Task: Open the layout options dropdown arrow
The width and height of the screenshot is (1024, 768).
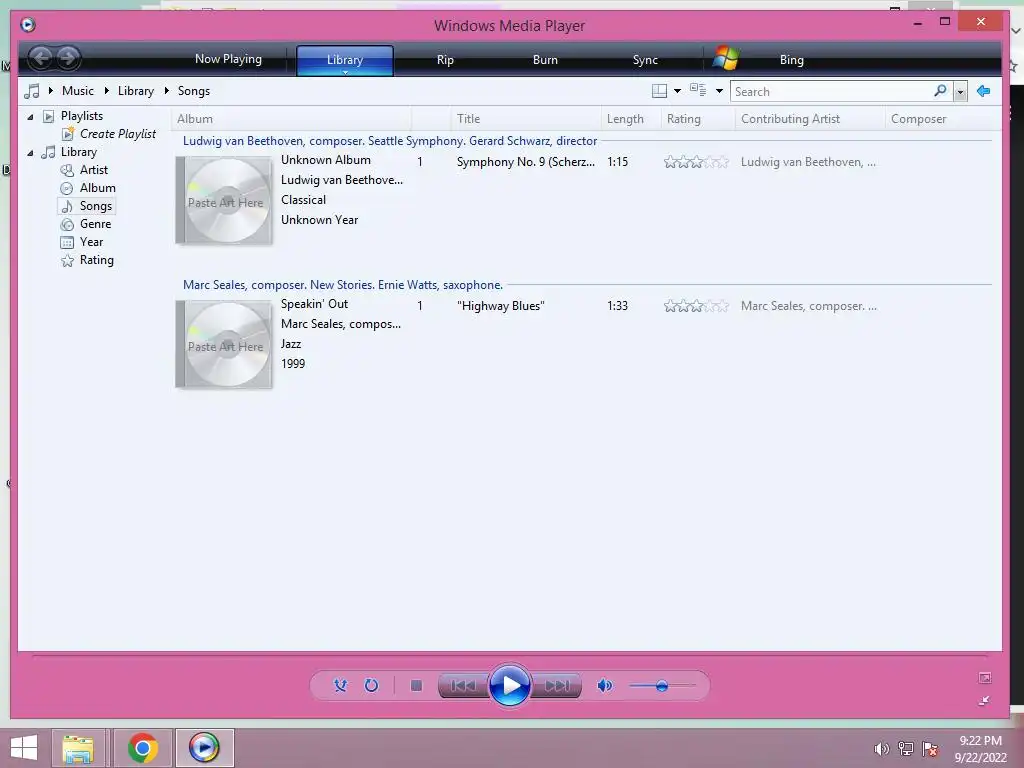Action: coord(677,91)
